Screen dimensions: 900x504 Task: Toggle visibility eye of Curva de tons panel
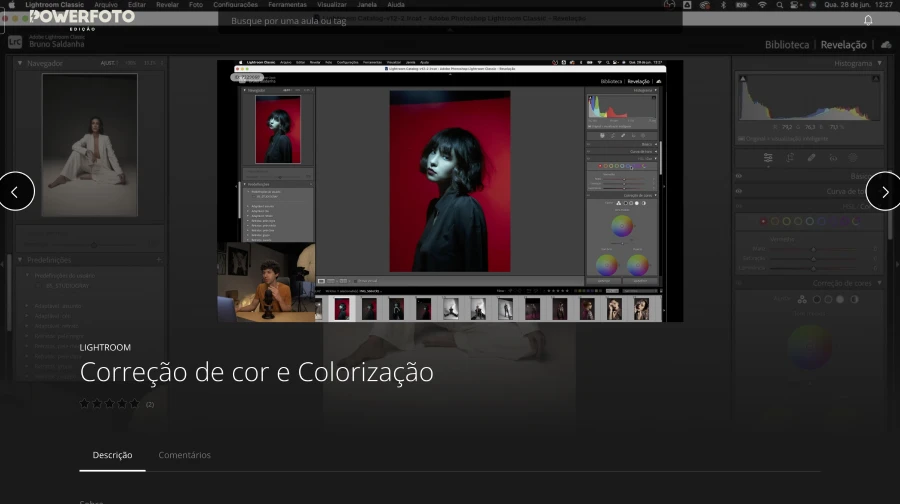(739, 191)
